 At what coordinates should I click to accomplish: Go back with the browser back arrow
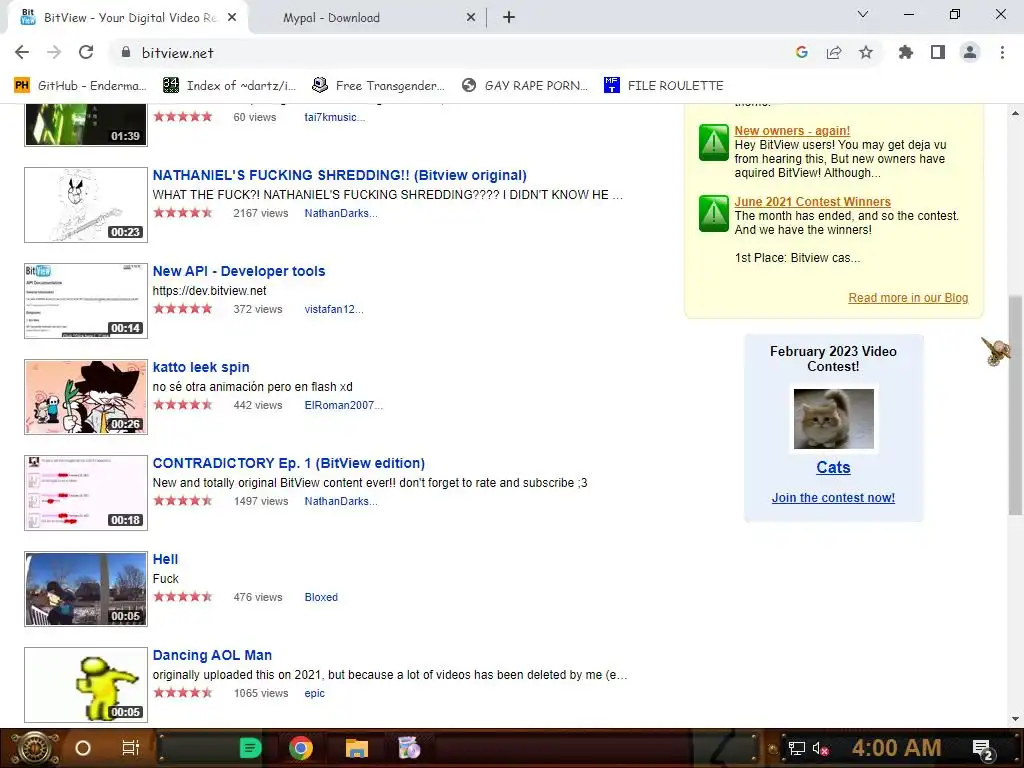point(22,53)
